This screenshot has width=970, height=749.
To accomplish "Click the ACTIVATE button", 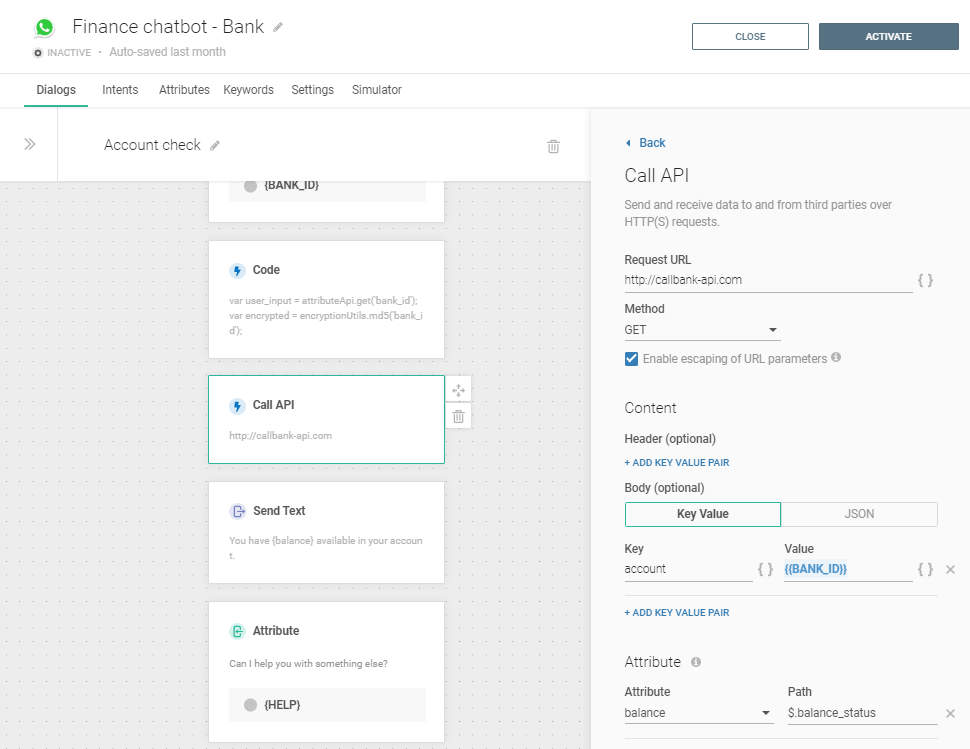I will [888, 36].
